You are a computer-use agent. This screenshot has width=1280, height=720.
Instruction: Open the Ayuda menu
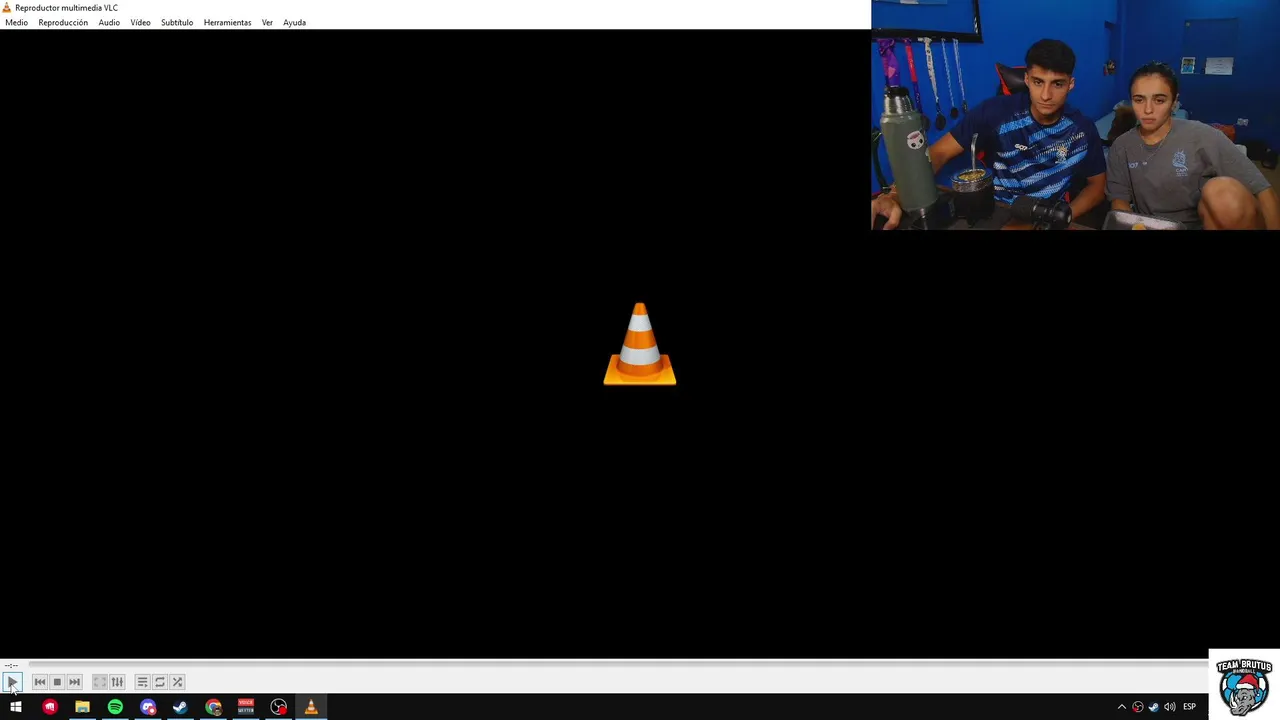(x=294, y=22)
